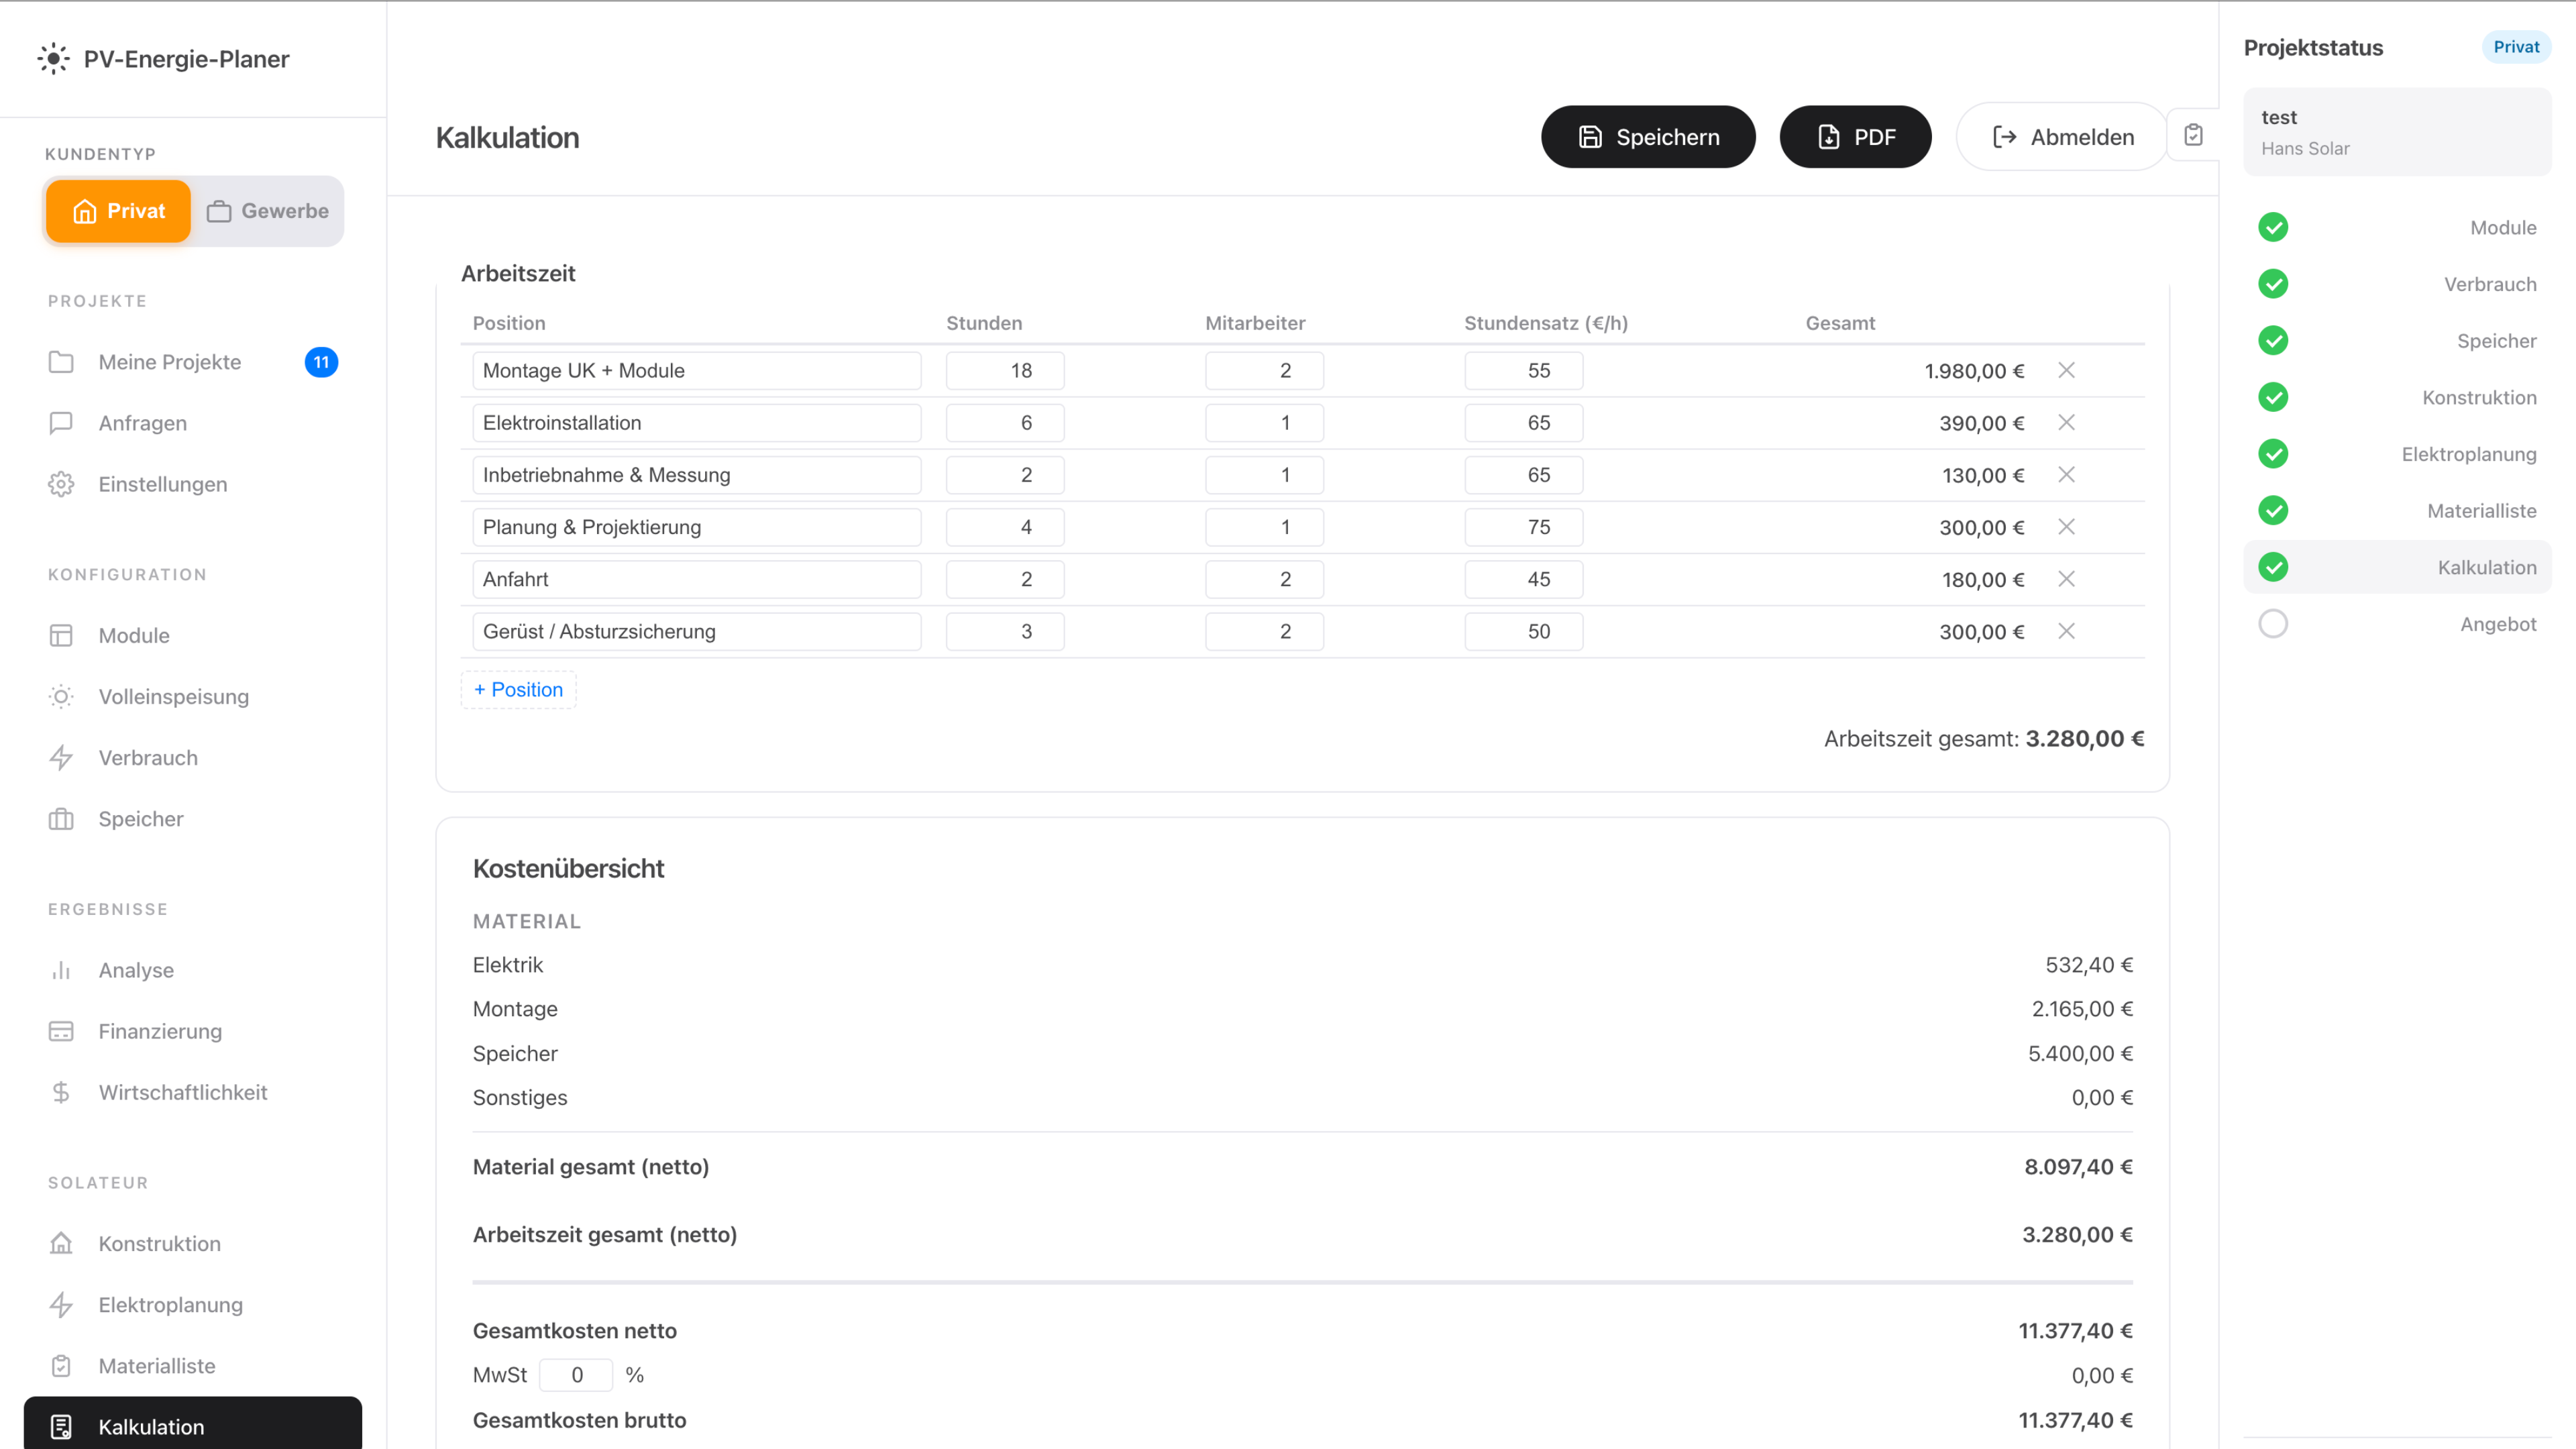
Task: Open the Anfragen section
Action: click(142, 423)
